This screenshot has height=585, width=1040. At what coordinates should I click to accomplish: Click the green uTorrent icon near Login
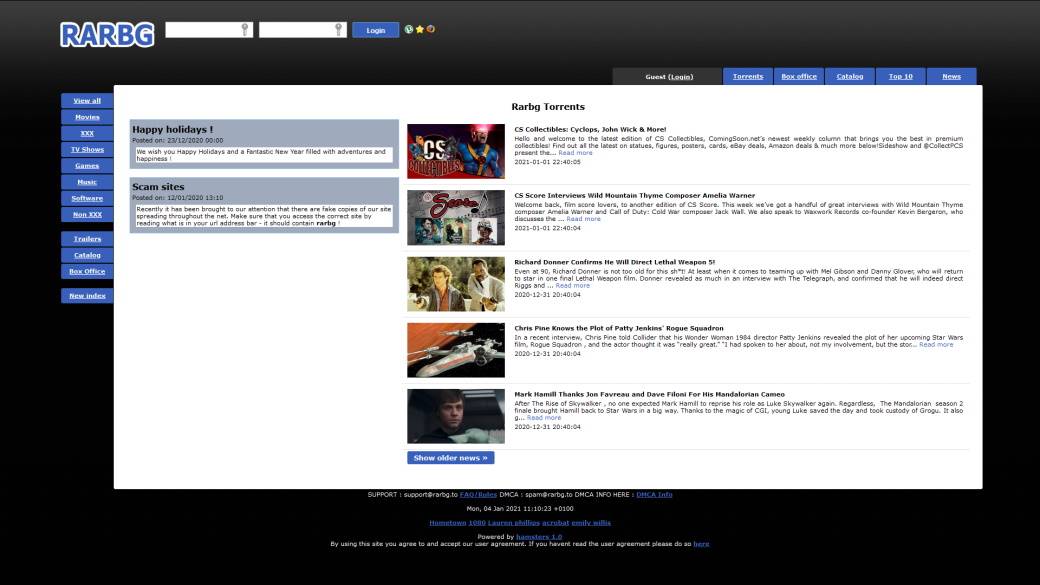pyautogui.click(x=409, y=29)
